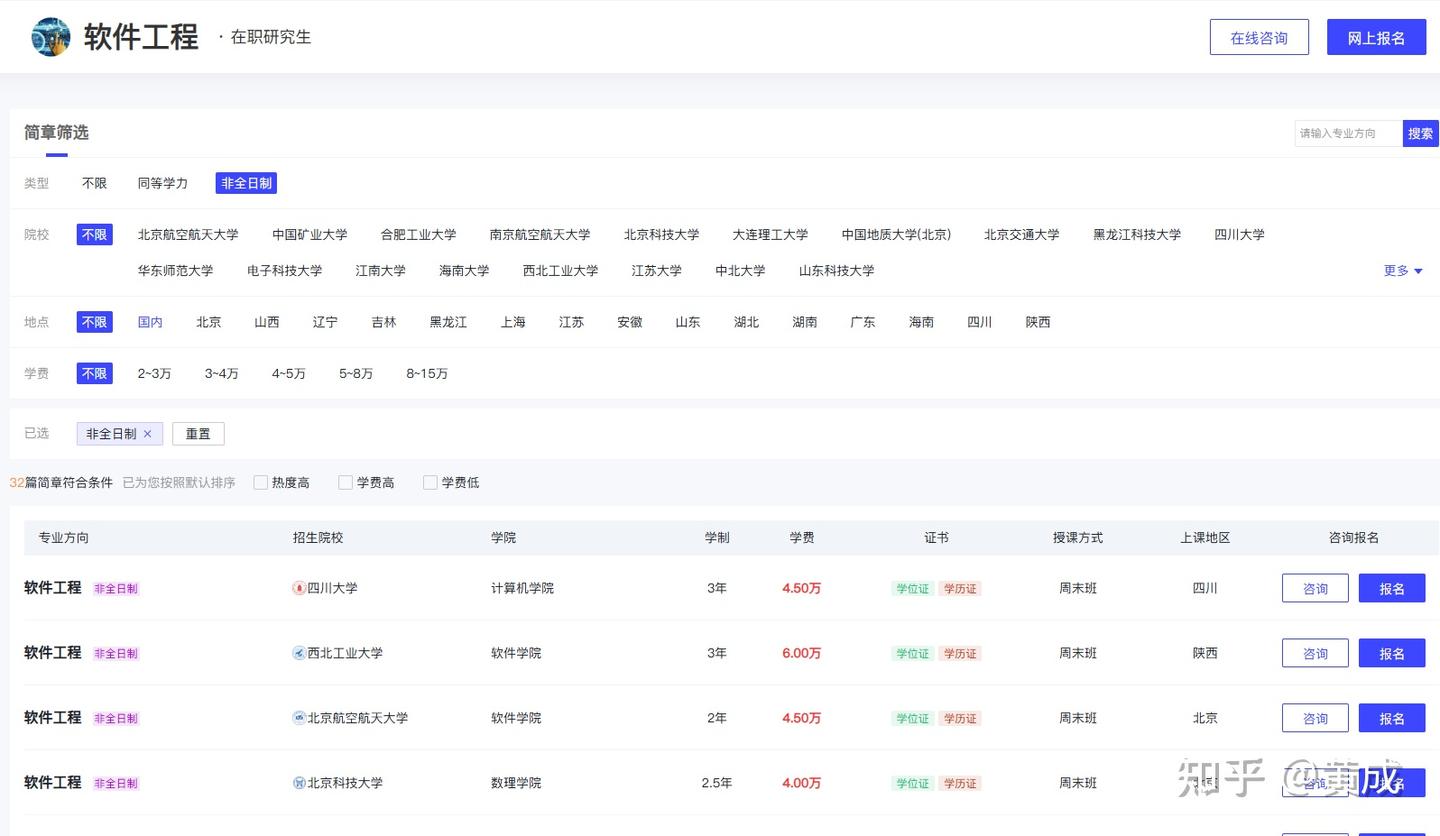Filter schools by 海南大学
This screenshot has width=1440, height=836.
coord(465,271)
